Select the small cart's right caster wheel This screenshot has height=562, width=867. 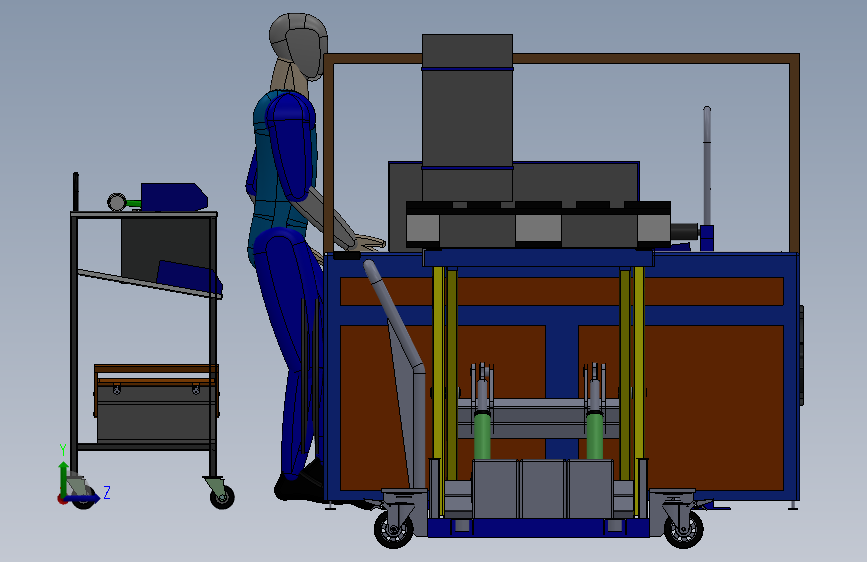click(x=222, y=496)
